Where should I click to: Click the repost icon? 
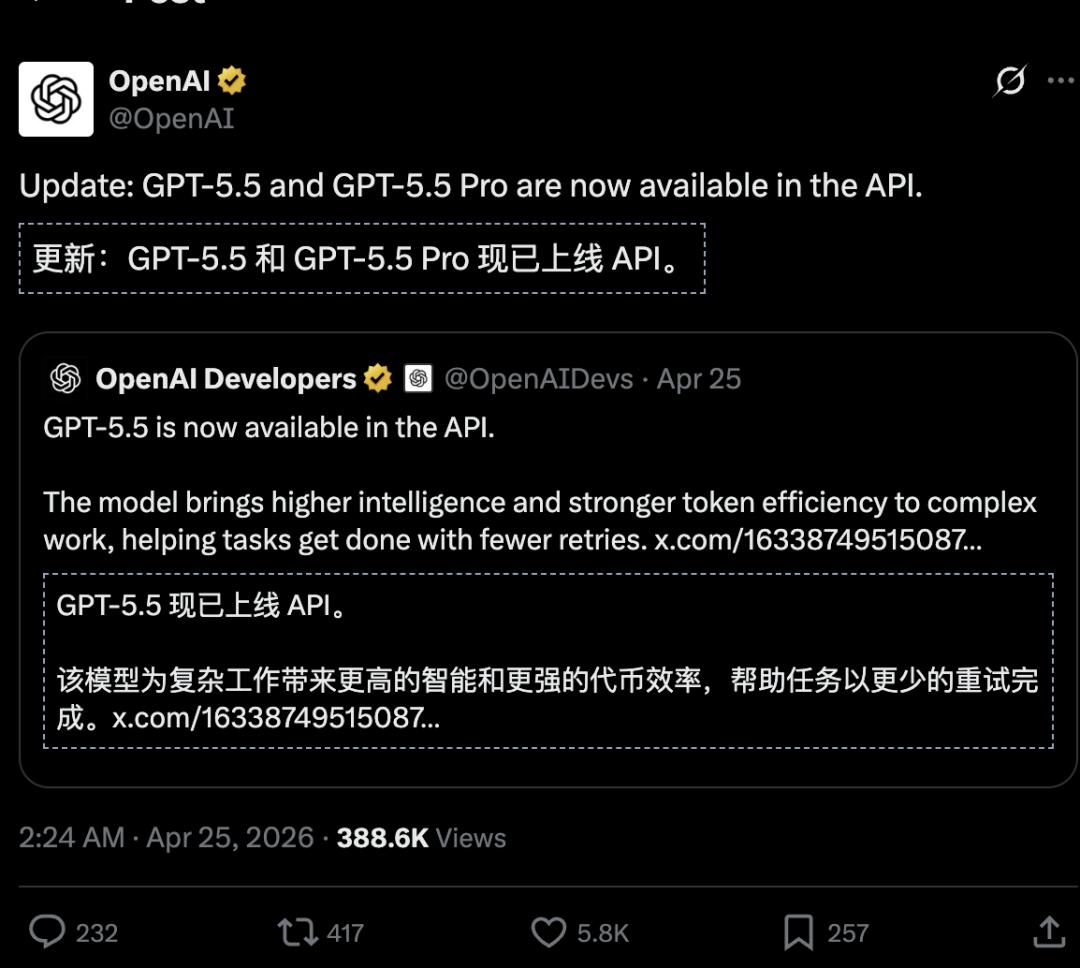[294, 931]
